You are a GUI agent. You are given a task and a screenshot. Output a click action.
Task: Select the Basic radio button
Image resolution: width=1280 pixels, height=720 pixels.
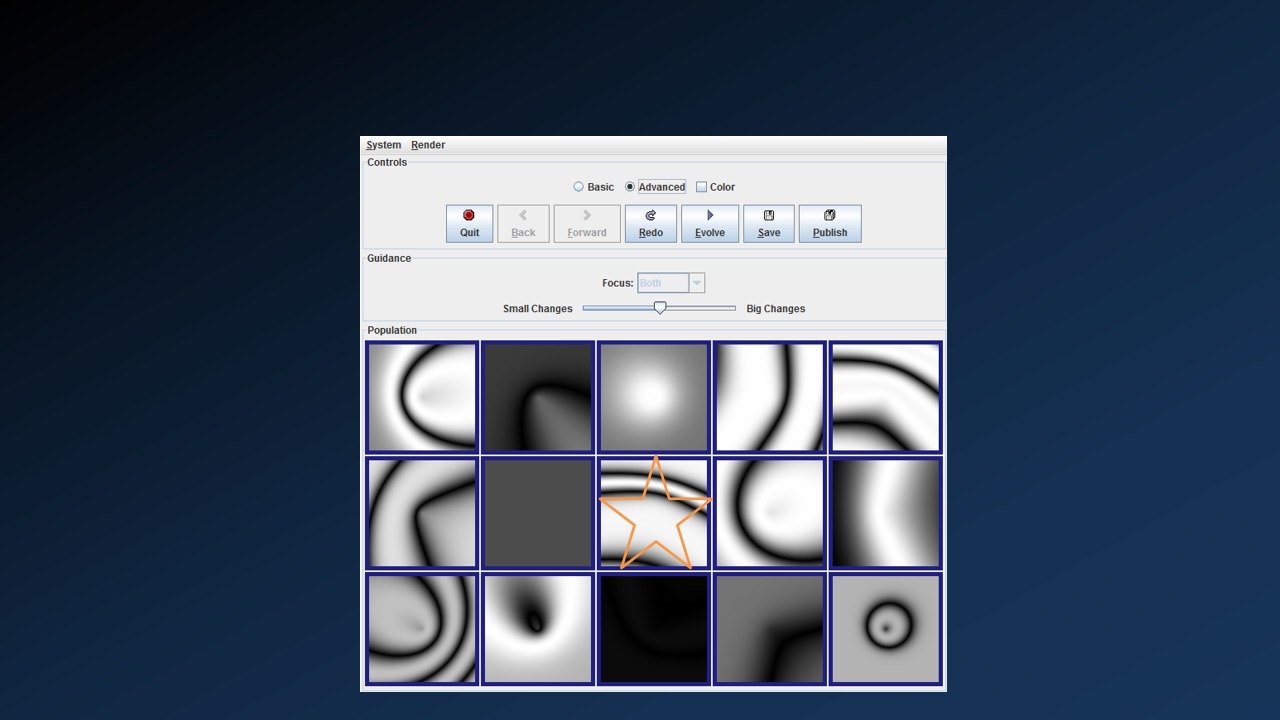[579, 187]
